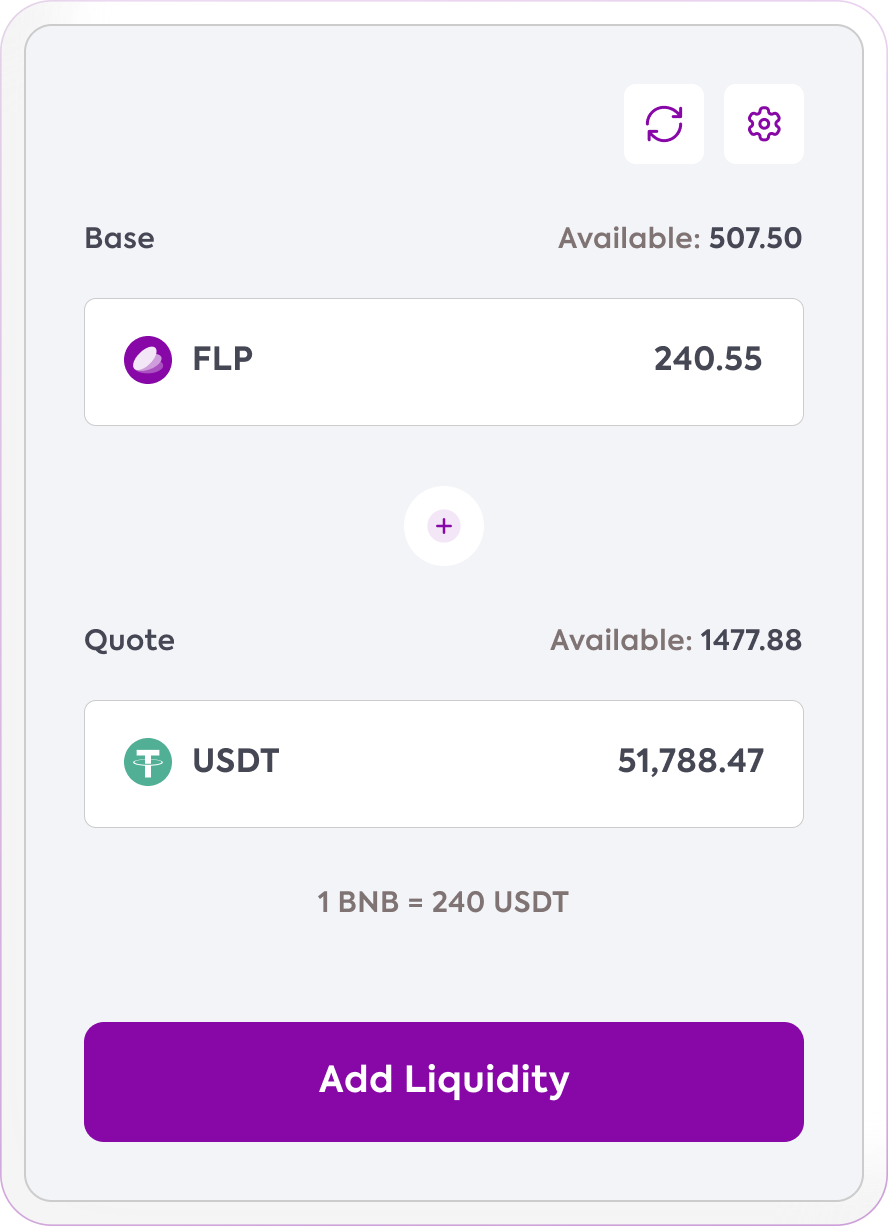Click the plus icon between token fields

444,526
